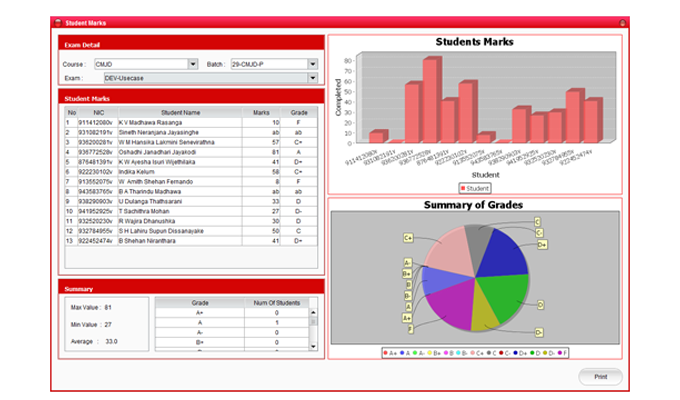Click the tallest bar in Students Marks chart
Screen dimensions: 680x400
(429, 100)
